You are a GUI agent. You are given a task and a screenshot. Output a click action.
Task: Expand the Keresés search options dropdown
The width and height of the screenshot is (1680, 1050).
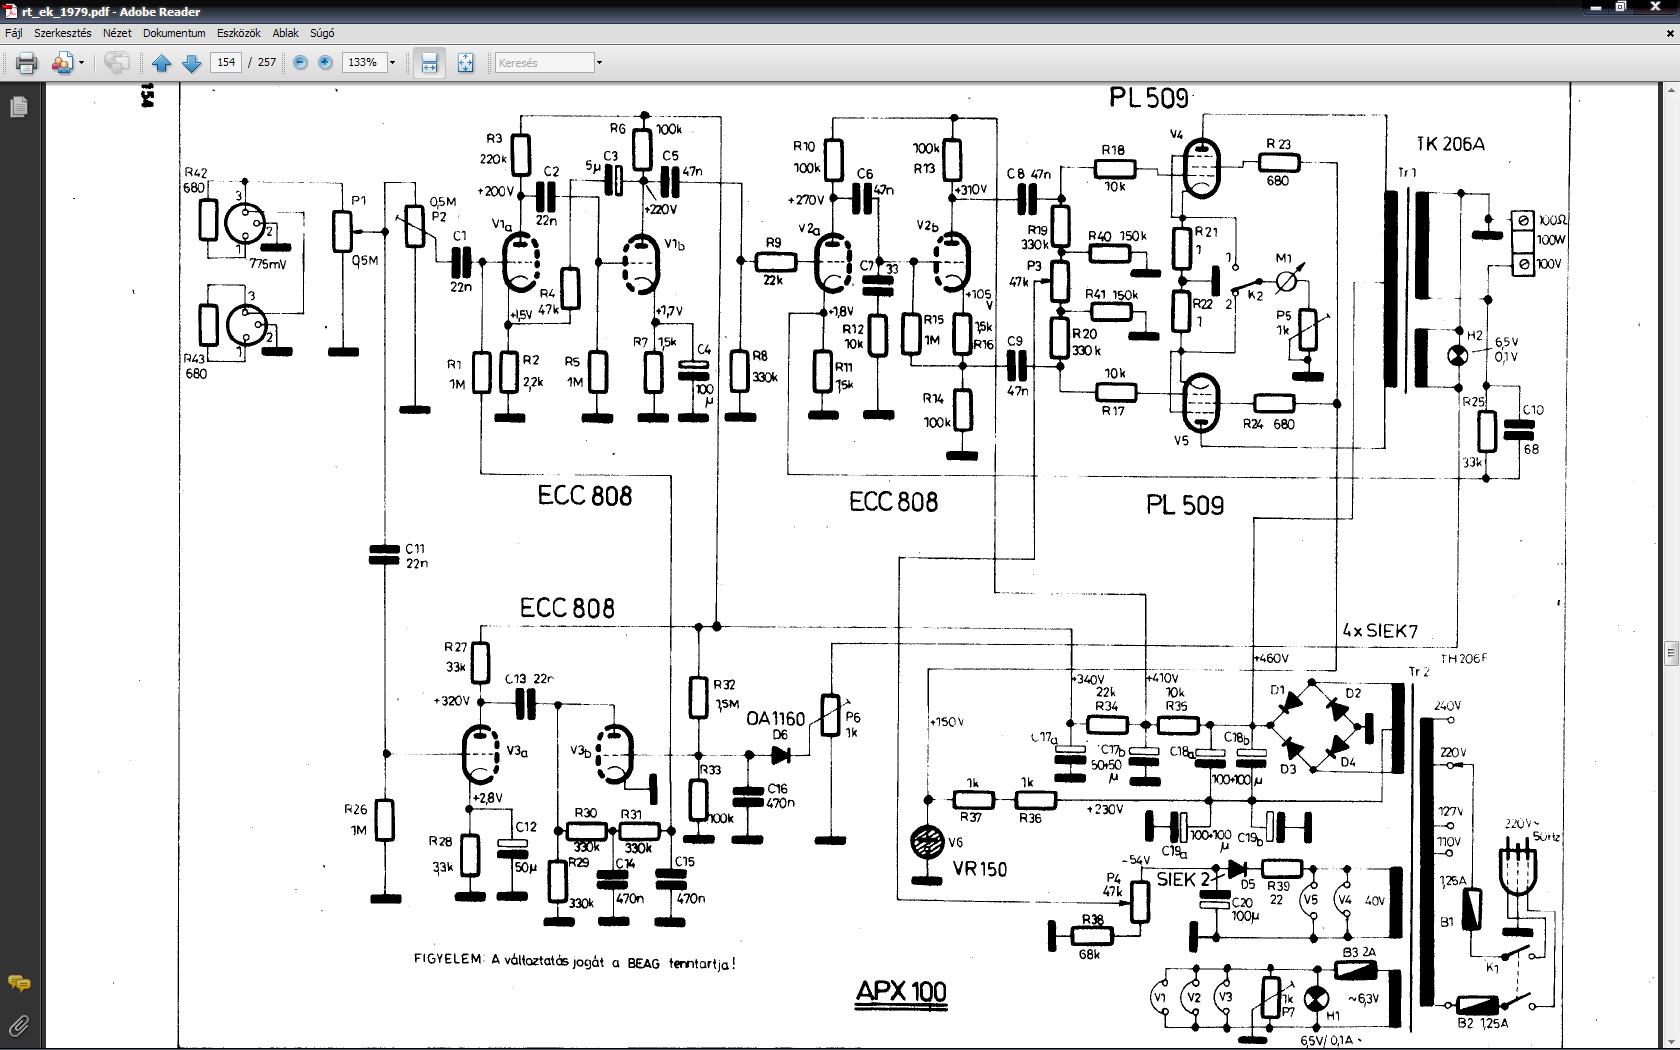point(599,62)
